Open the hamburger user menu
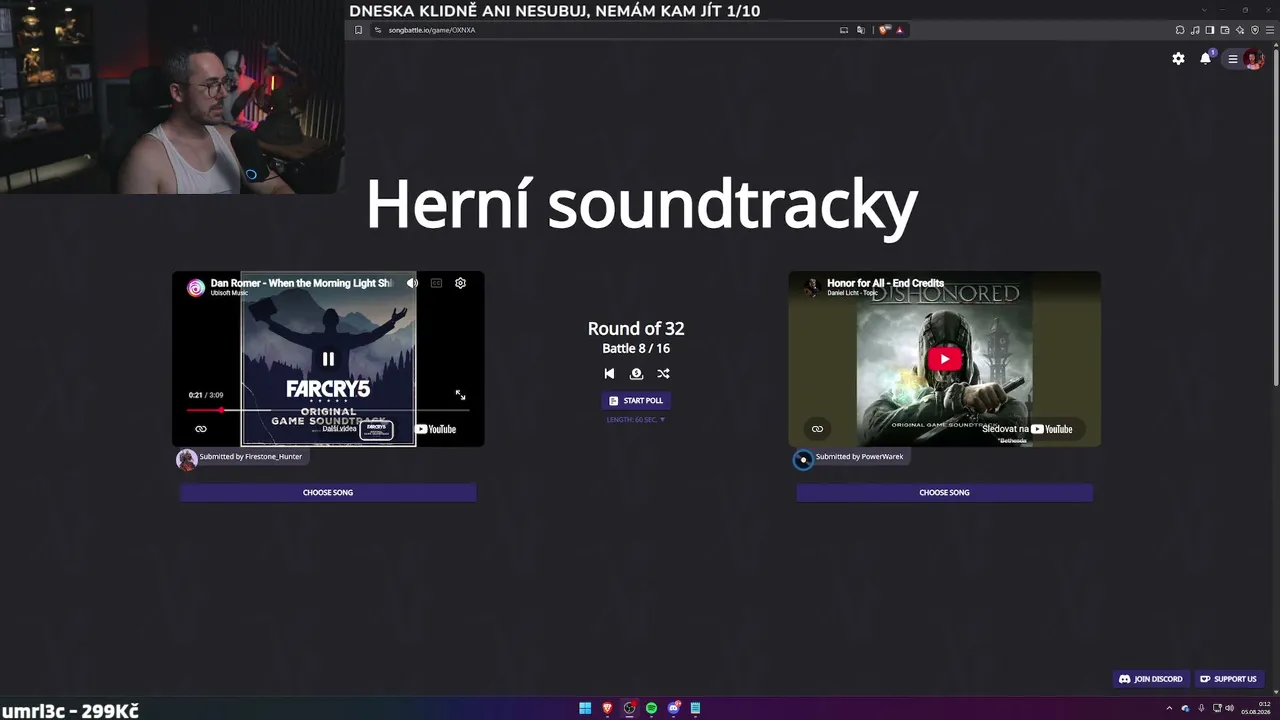The width and height of the screenshot is (1280, 720). tap(1233, 59)
